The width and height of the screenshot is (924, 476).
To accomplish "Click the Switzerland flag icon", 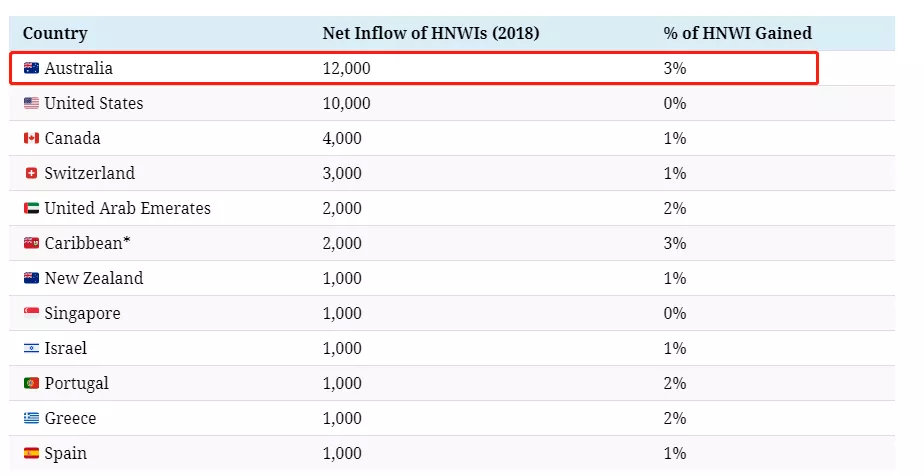I will point(31,173).
